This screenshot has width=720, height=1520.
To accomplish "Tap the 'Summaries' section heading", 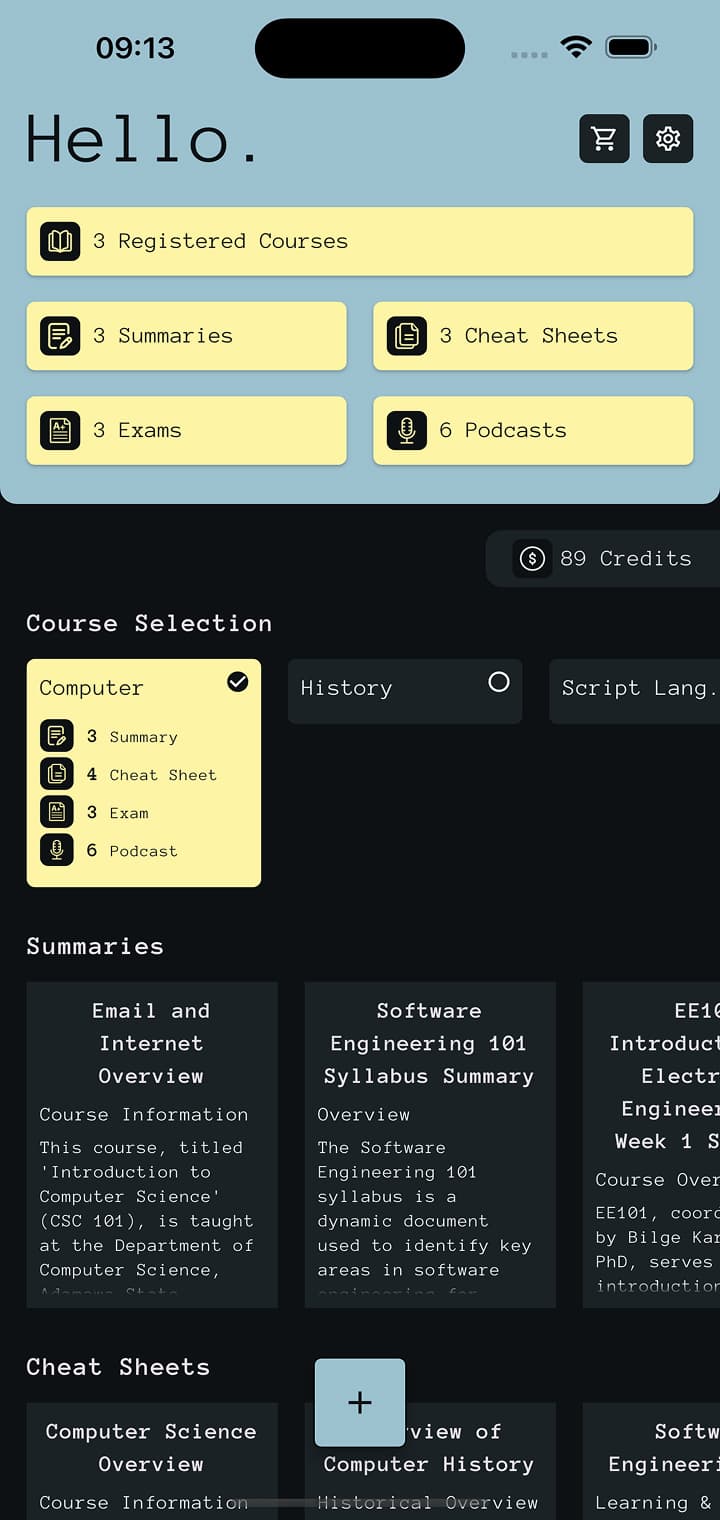I will [95, 946].
